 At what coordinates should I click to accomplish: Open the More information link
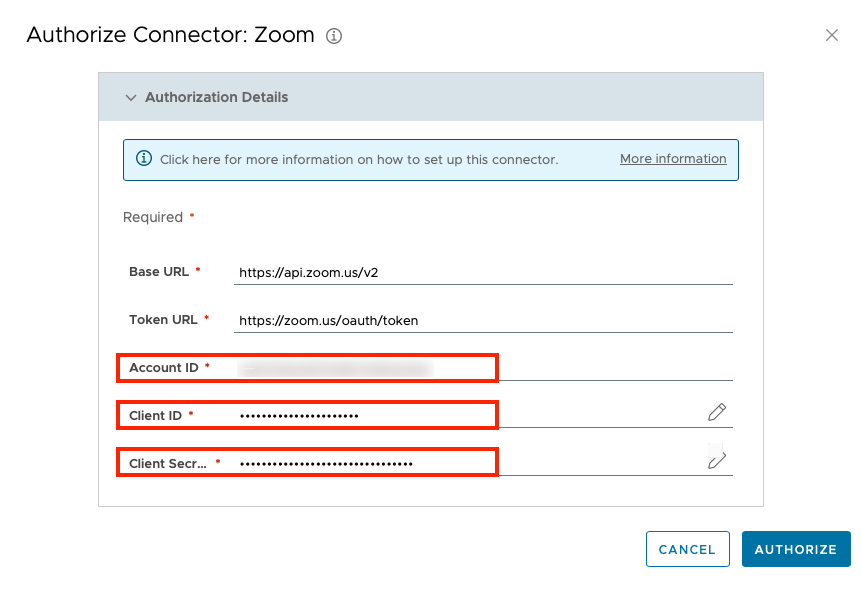point(672,159)
